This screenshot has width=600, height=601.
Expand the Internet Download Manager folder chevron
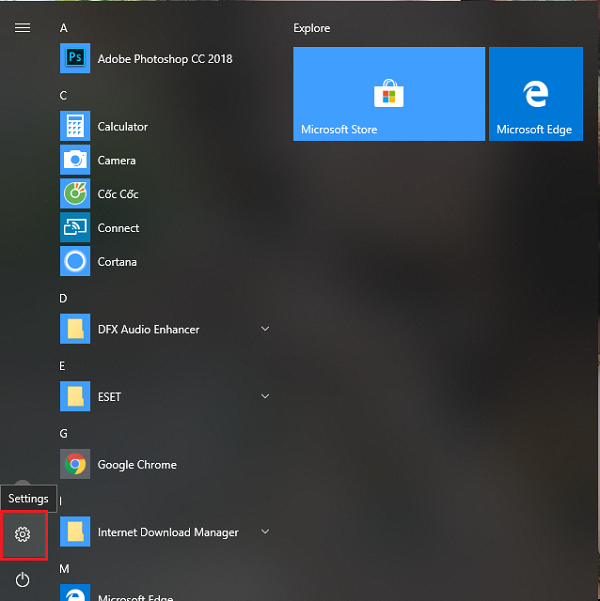[x=265, y=532]
